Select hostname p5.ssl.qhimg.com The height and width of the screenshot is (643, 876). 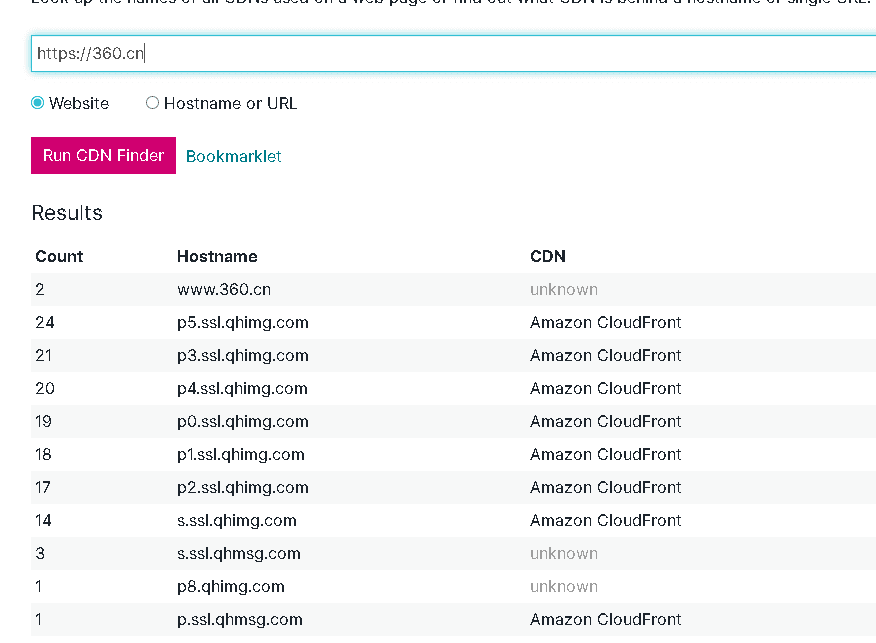242,322
